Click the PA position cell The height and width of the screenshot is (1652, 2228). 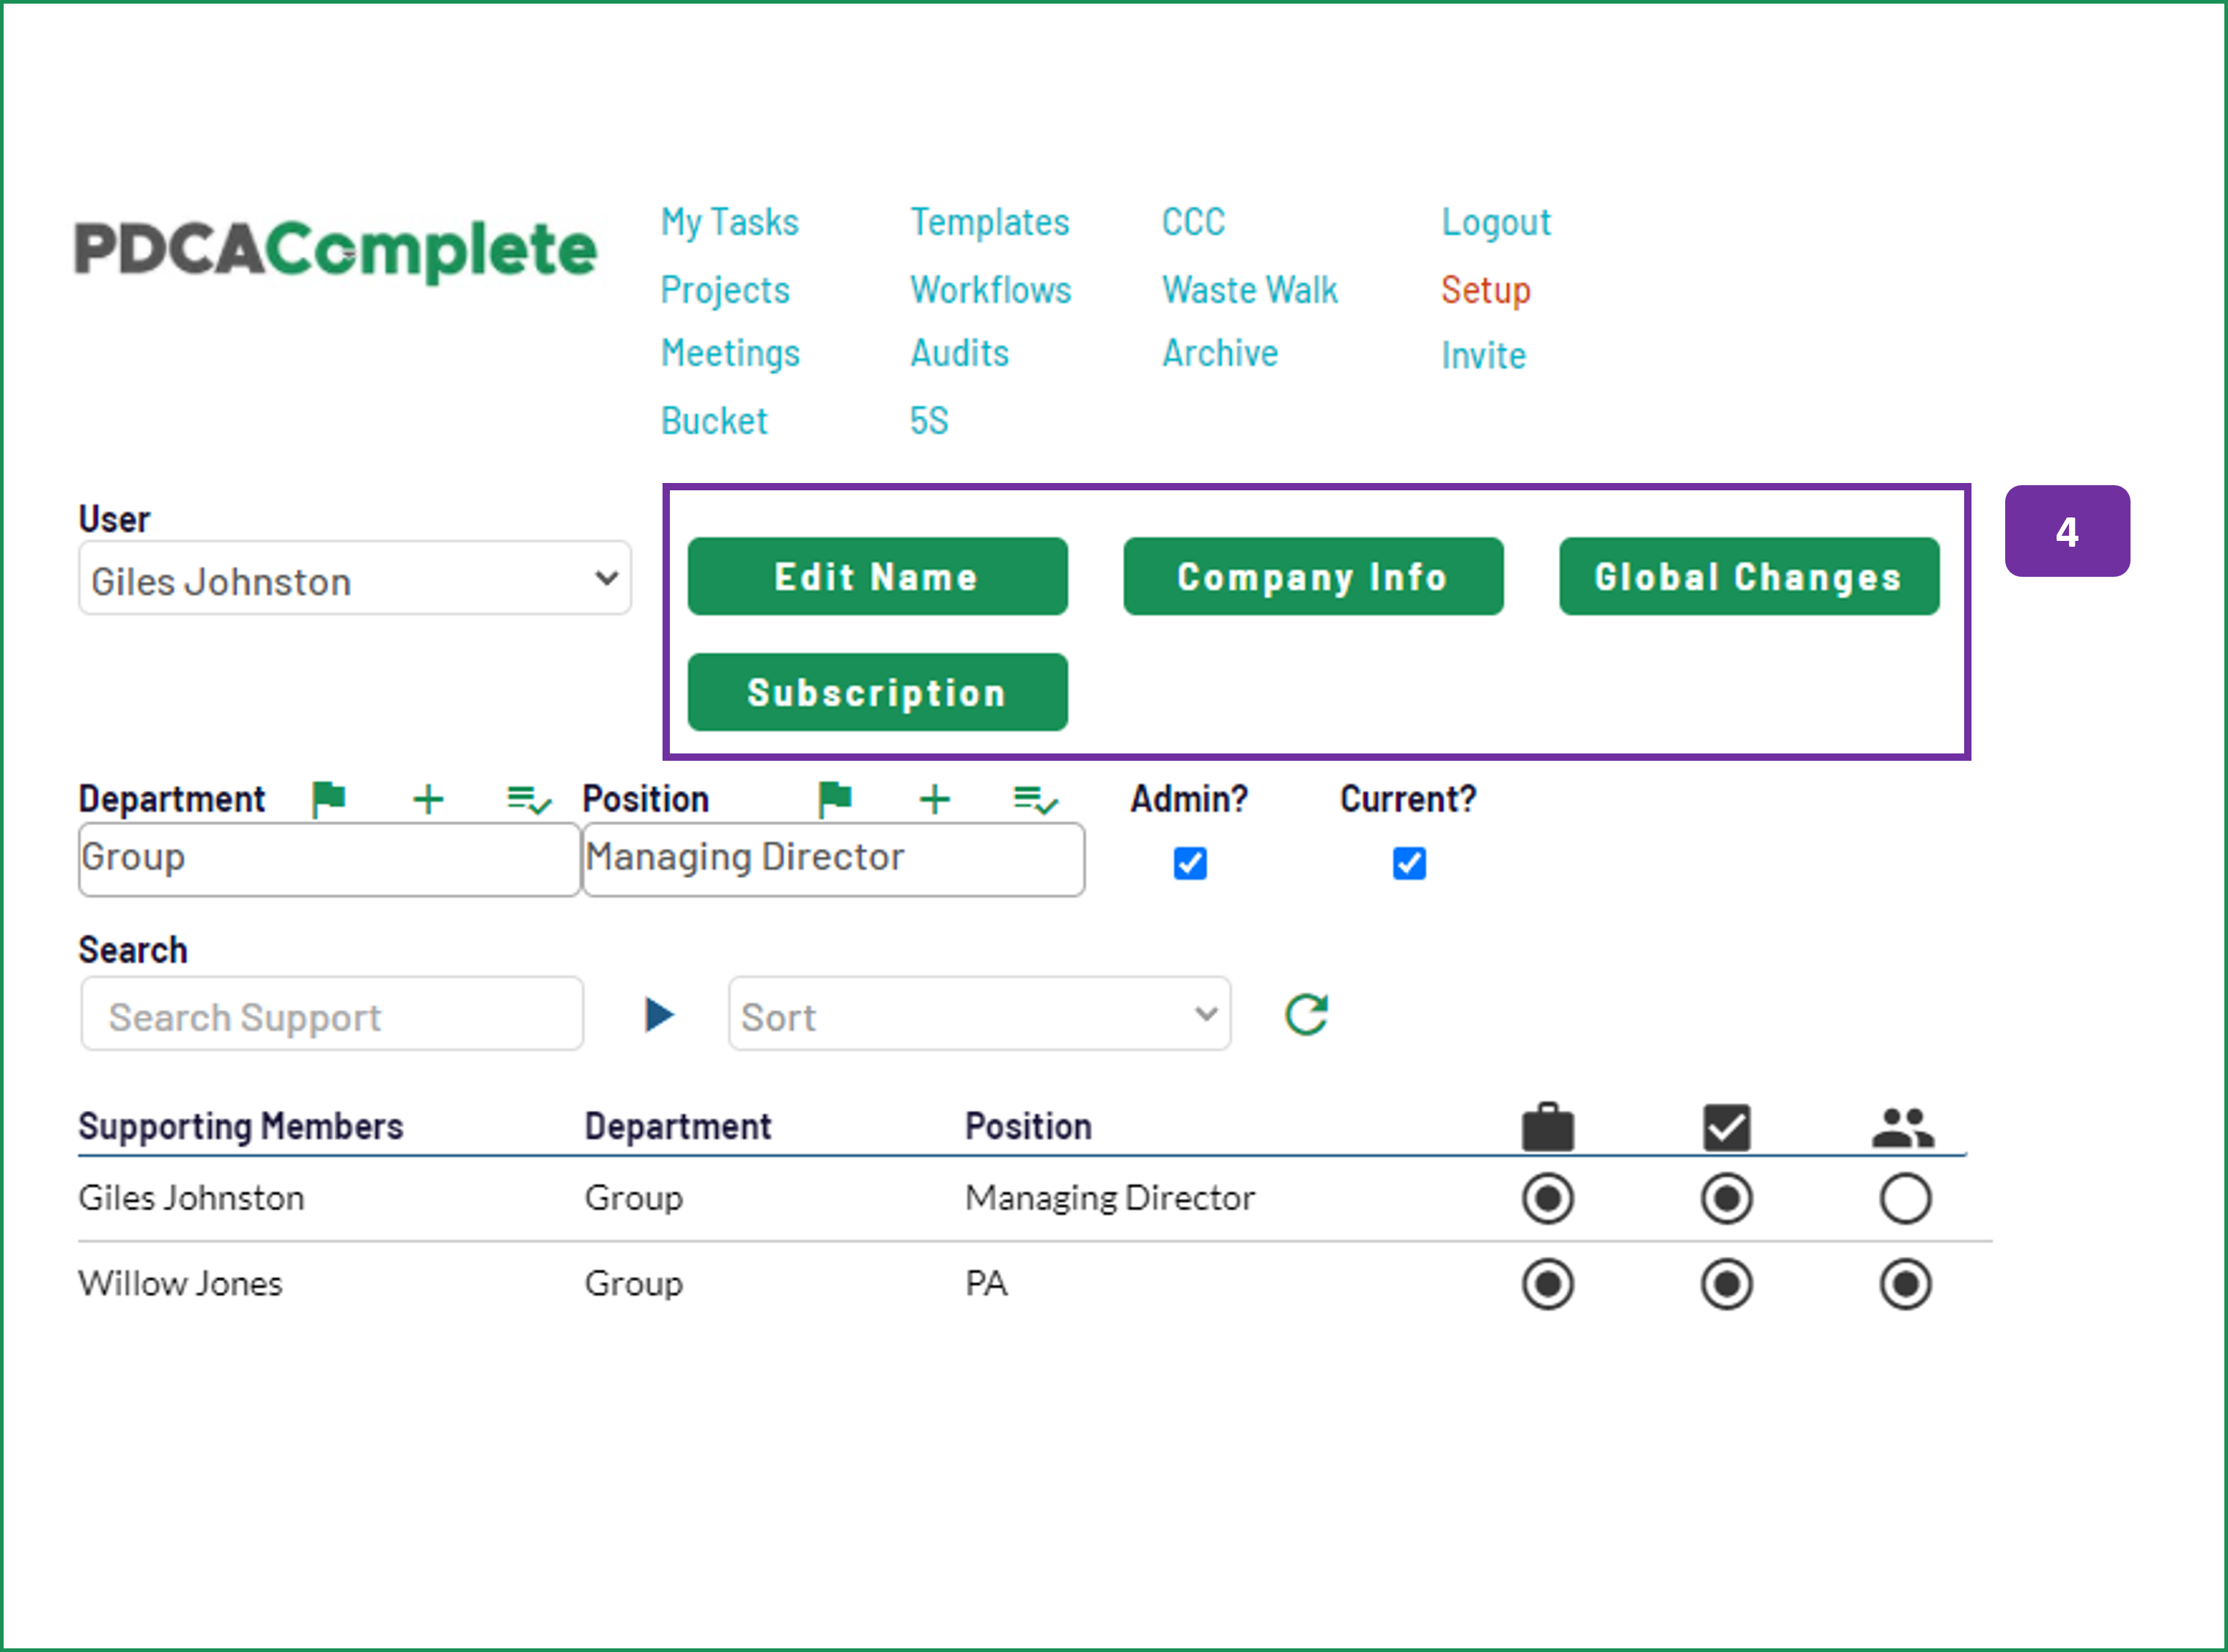pos(986,1284)
